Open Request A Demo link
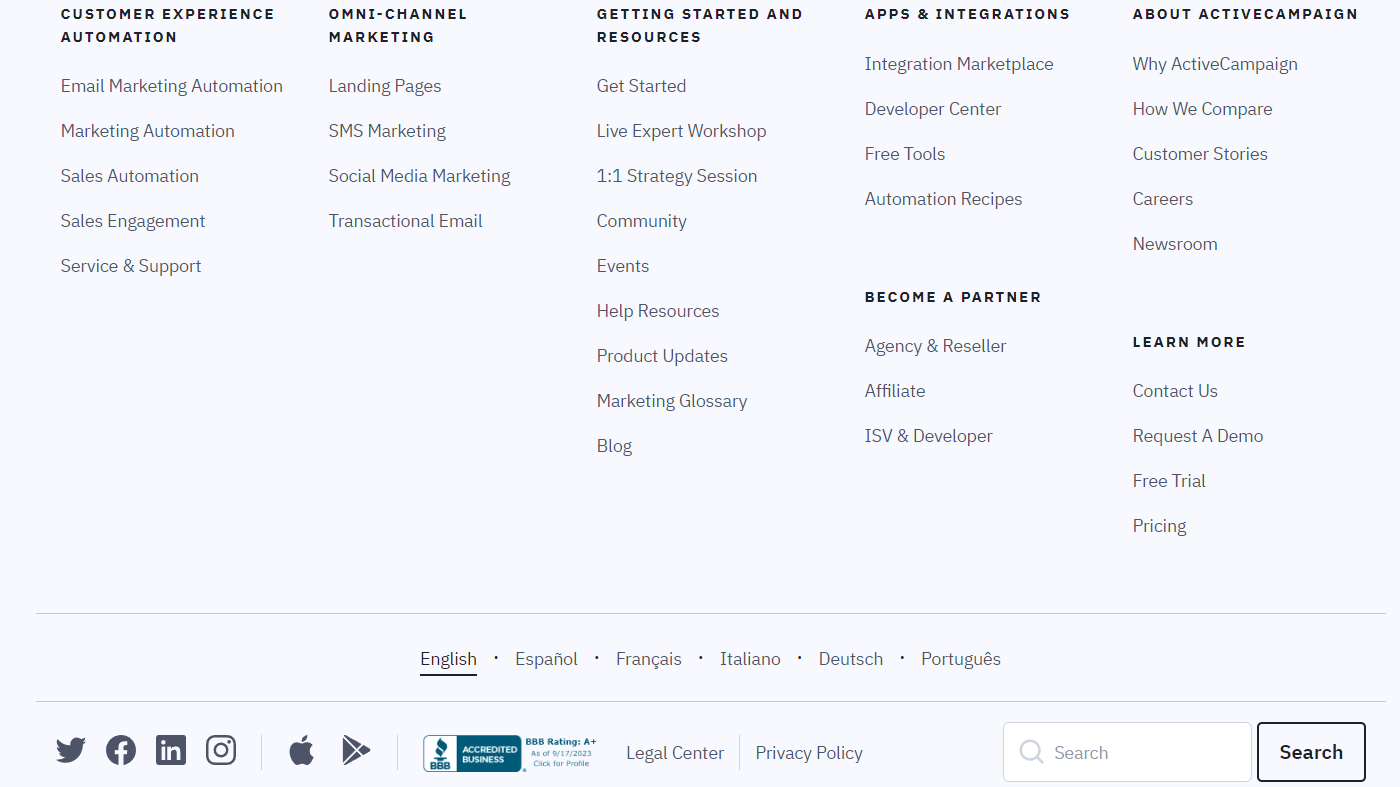This screenshot has width=1400, height=787. [1198, 436]
